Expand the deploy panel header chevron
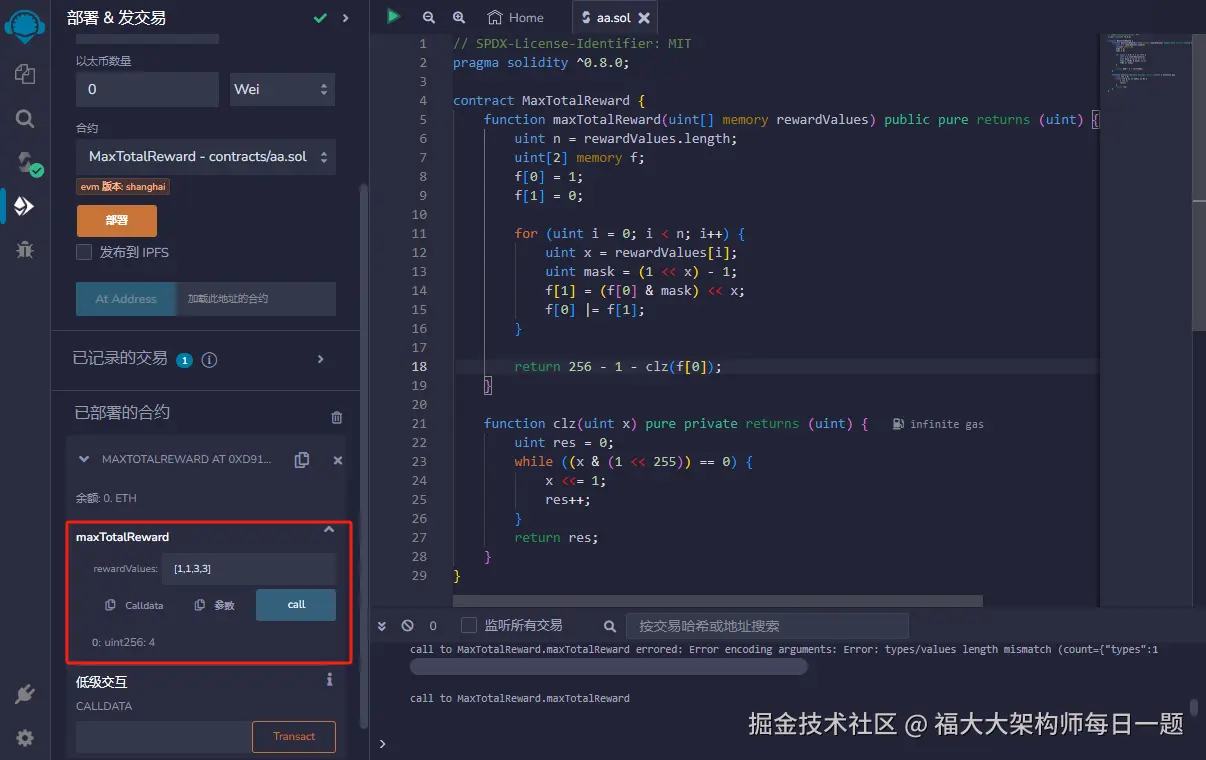The width and height of the screenshot is (1206, 760). click(346, 18)
